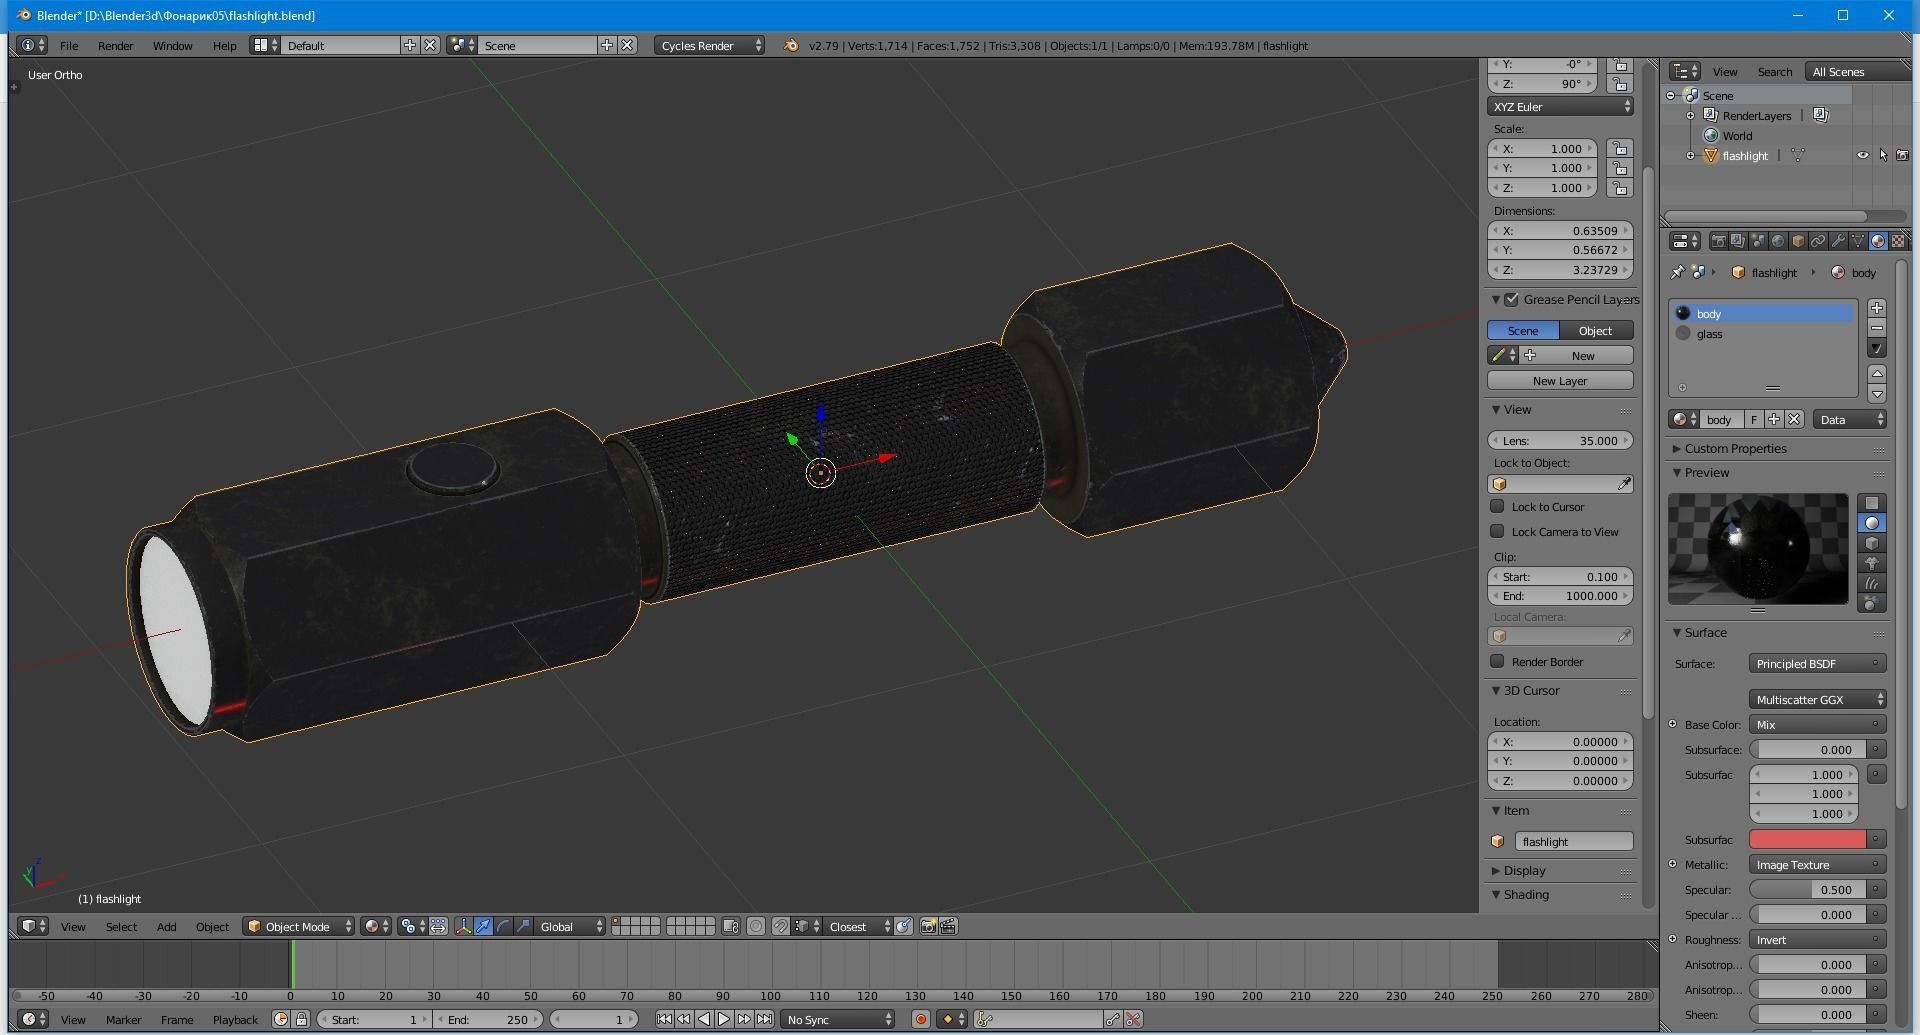Open the Render menu
This screenshot has height=1035, width=1920.
[115, 45]
